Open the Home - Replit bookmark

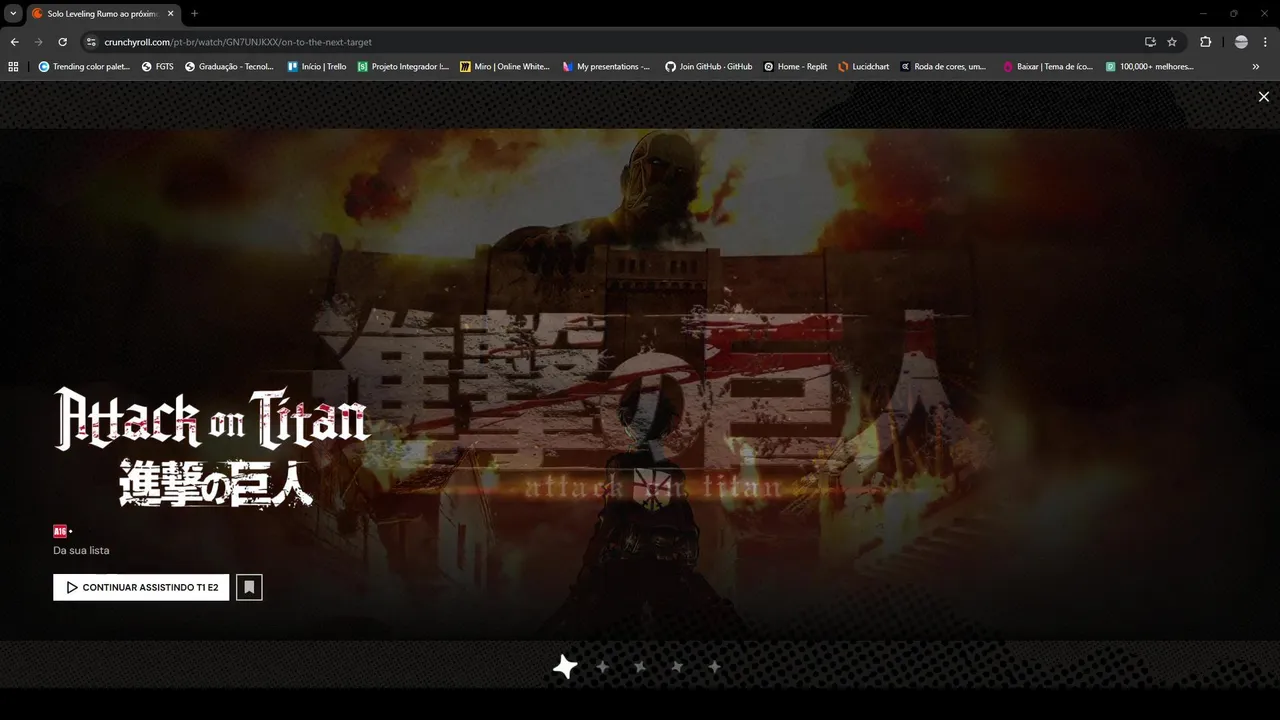pyautogui.click(x=796, y=67)
